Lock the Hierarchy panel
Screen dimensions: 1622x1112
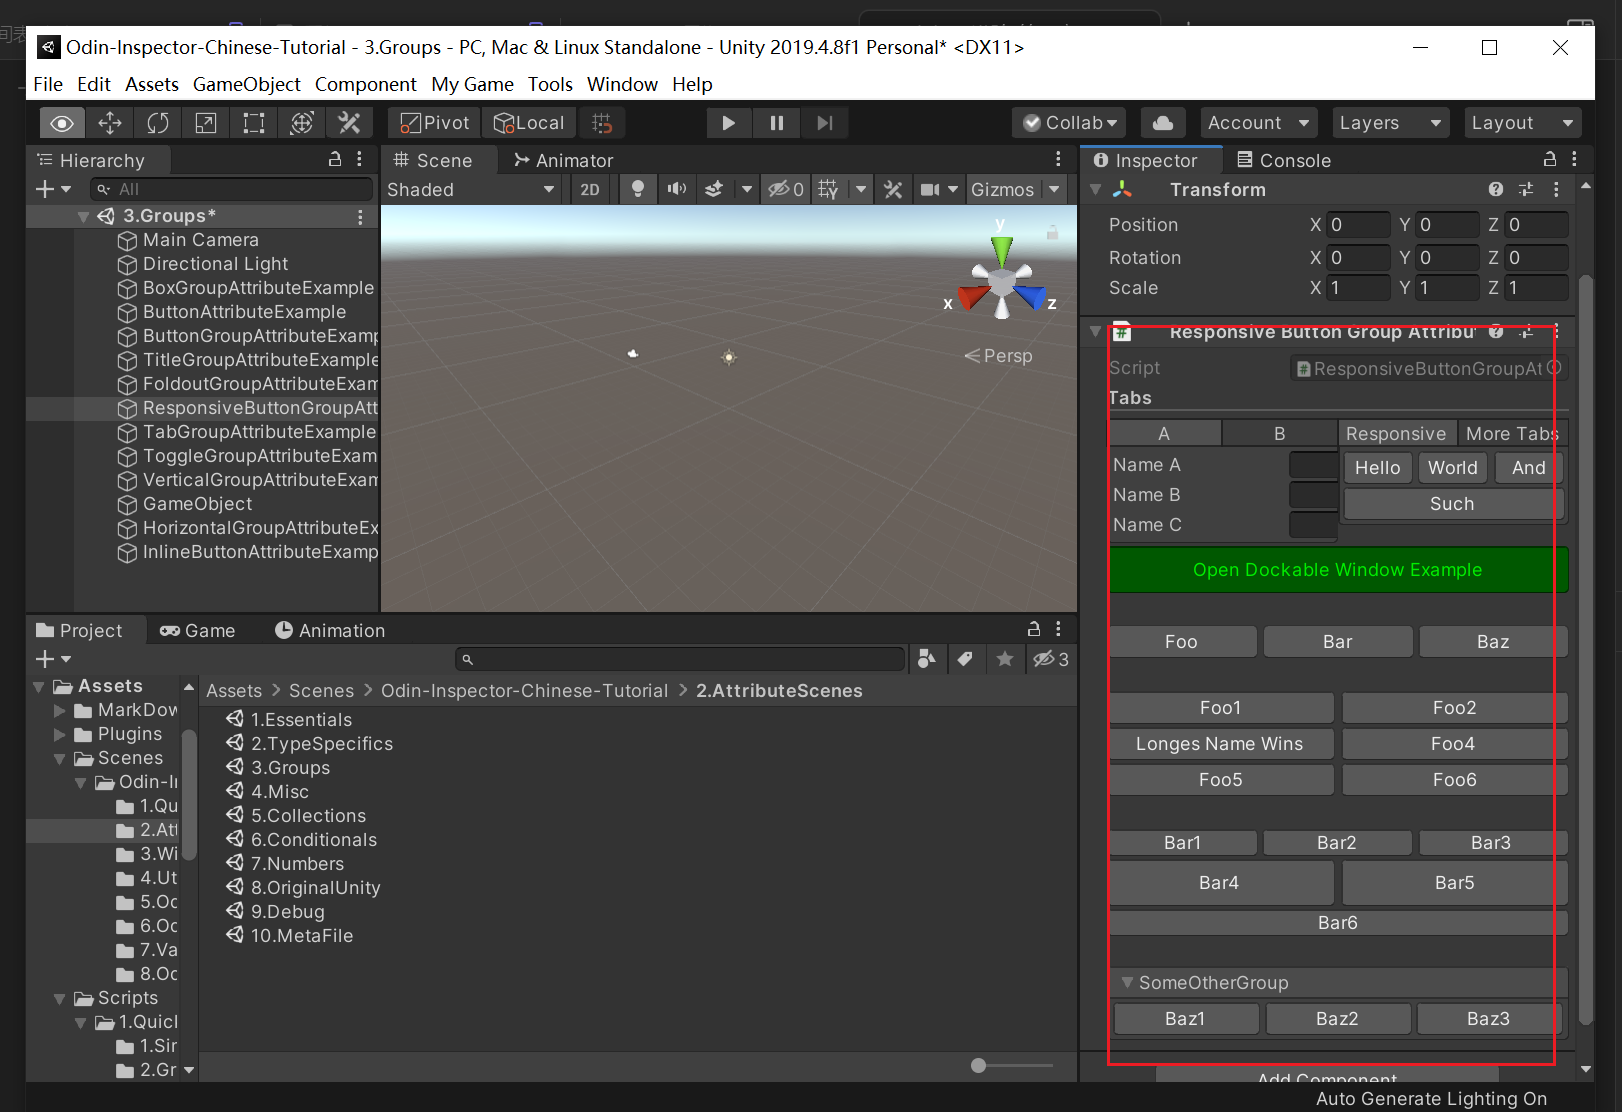coord(335,159)
